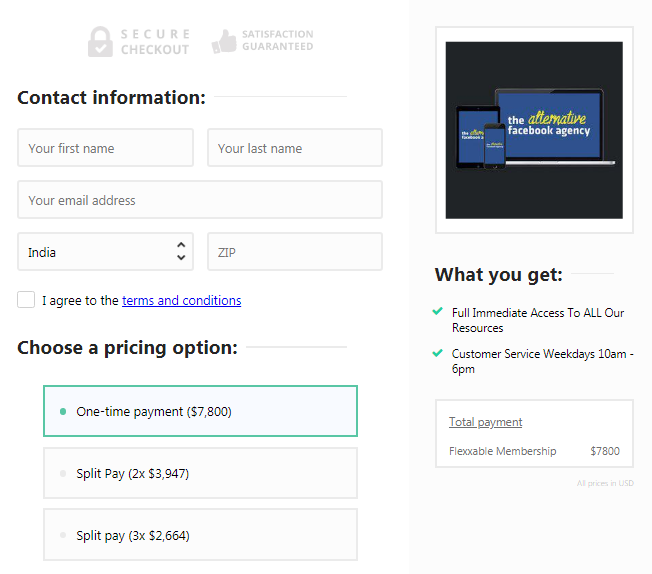The width and height of the screenshot is (652, 574).
Task: Click the green checkmark beside Customer Service
Action: 438,353
